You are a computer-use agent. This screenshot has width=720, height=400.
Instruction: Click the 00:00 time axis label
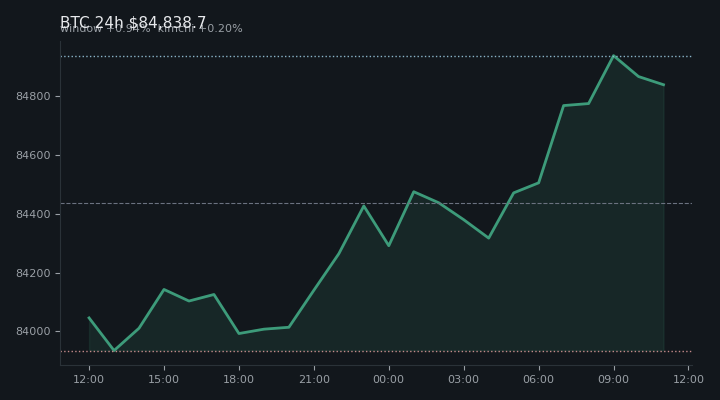[x=389, y=379]
